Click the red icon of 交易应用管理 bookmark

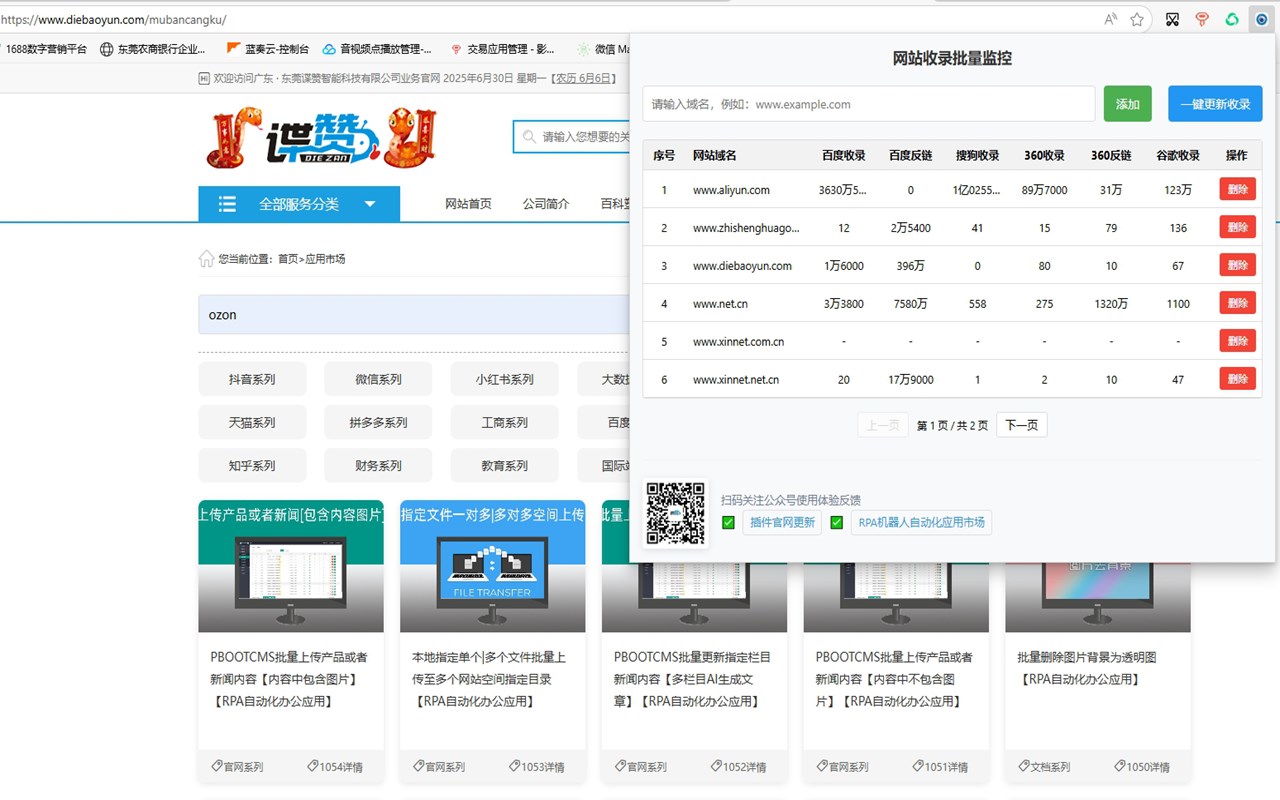[456, 49]
